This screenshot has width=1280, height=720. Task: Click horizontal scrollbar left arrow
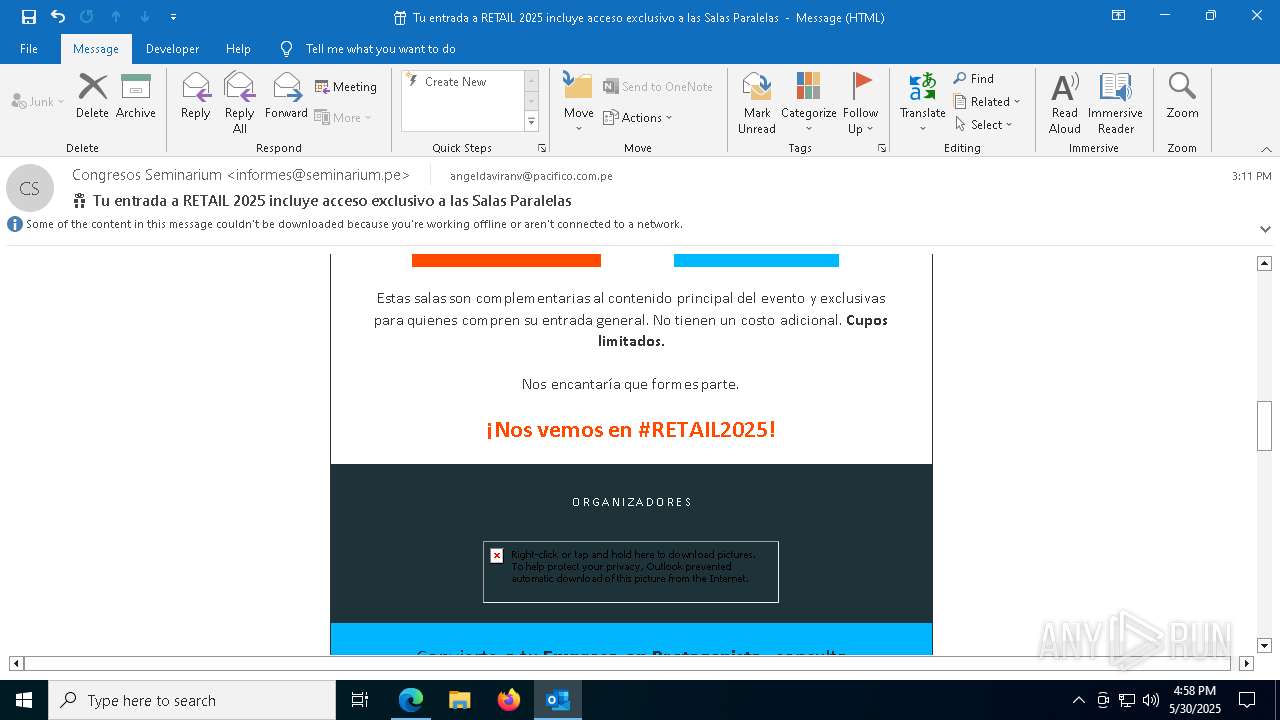16,663
